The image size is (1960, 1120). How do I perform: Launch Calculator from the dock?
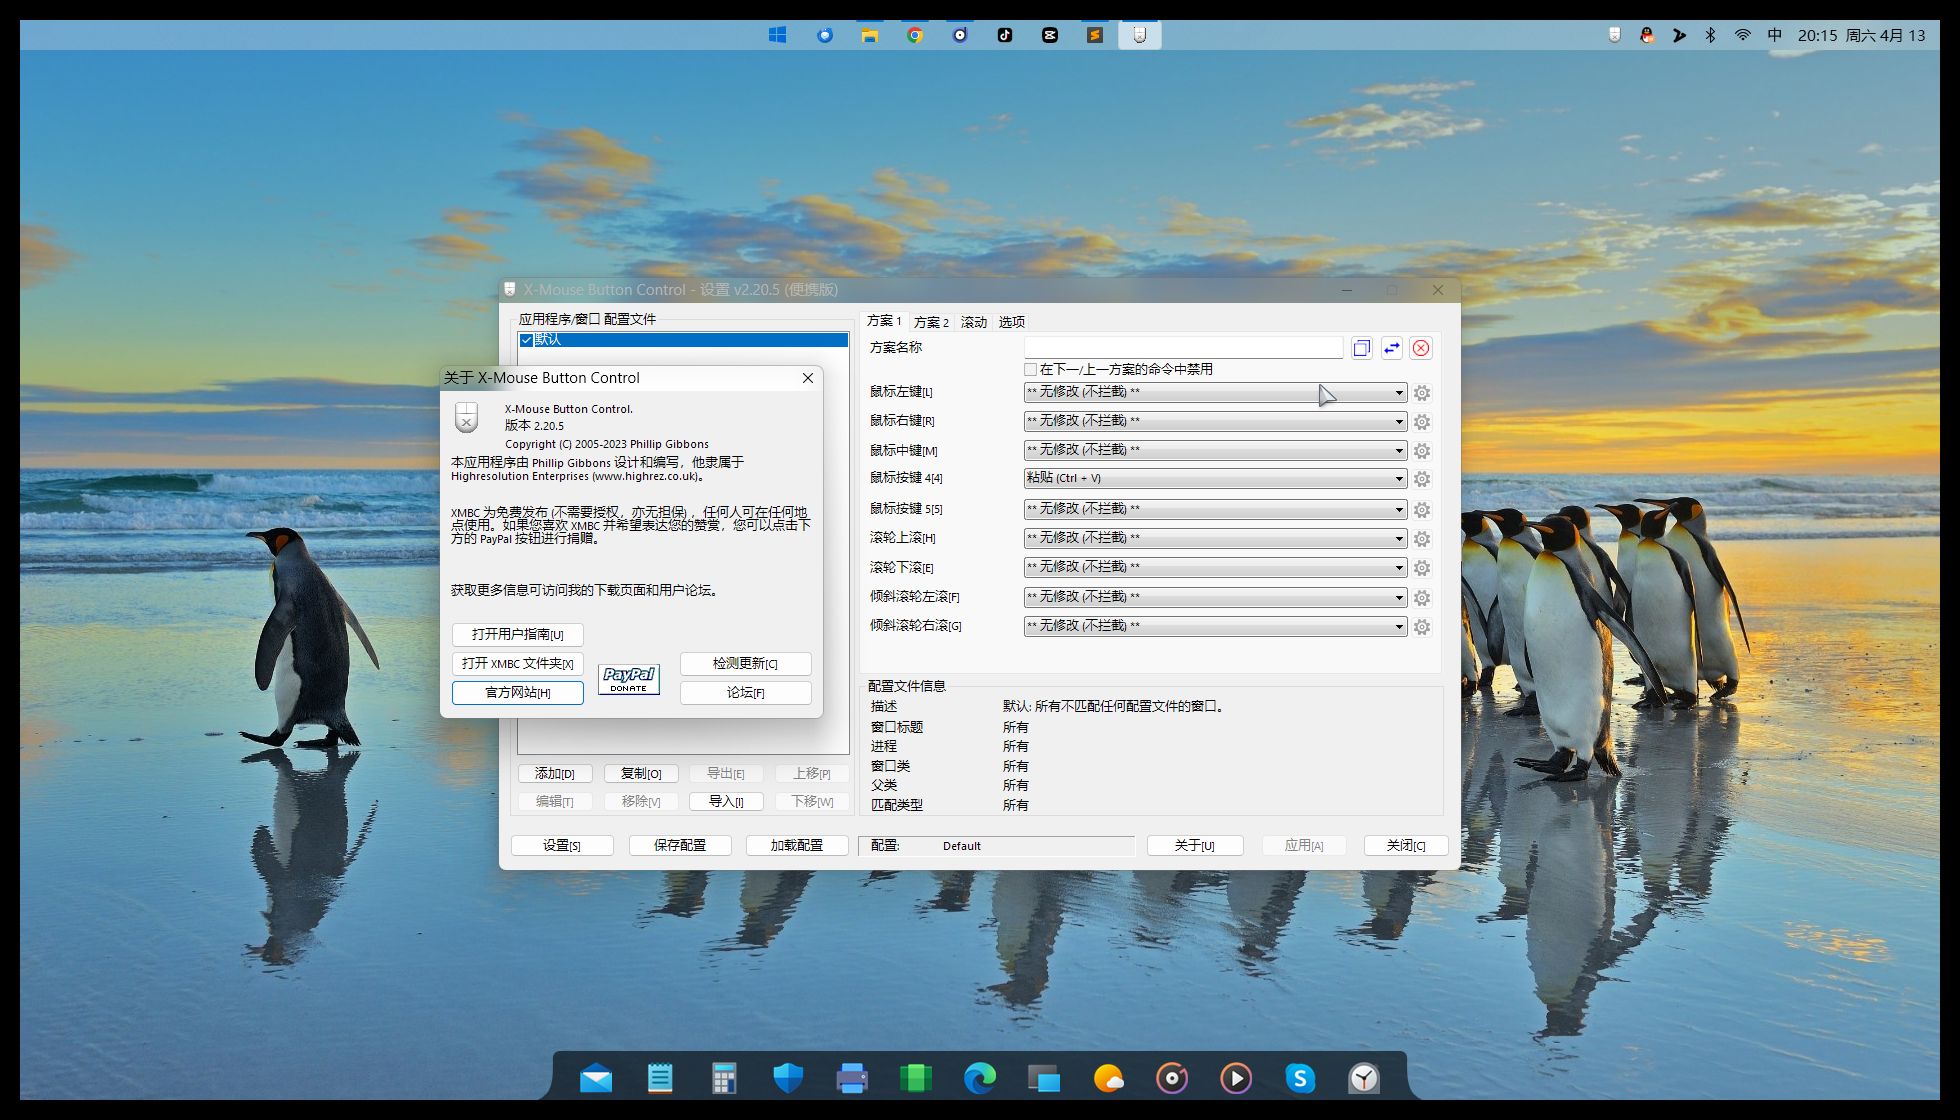coord(724,1078)
